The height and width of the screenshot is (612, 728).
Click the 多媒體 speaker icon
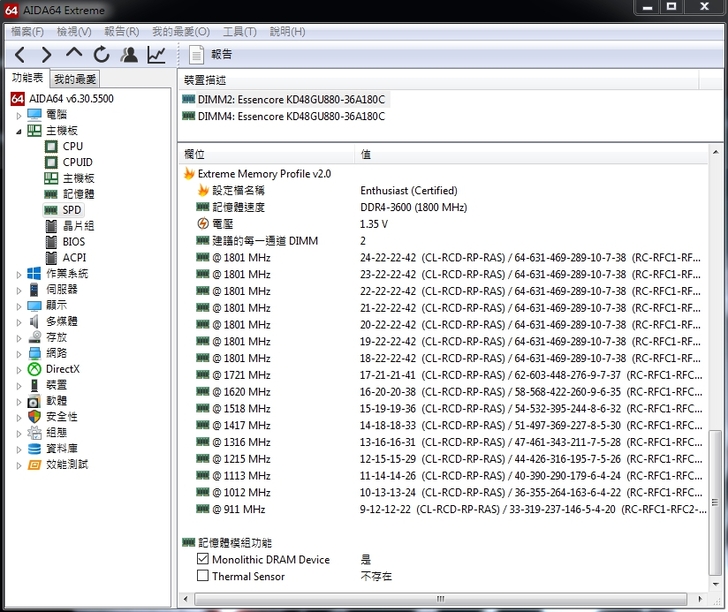(34, 321)
